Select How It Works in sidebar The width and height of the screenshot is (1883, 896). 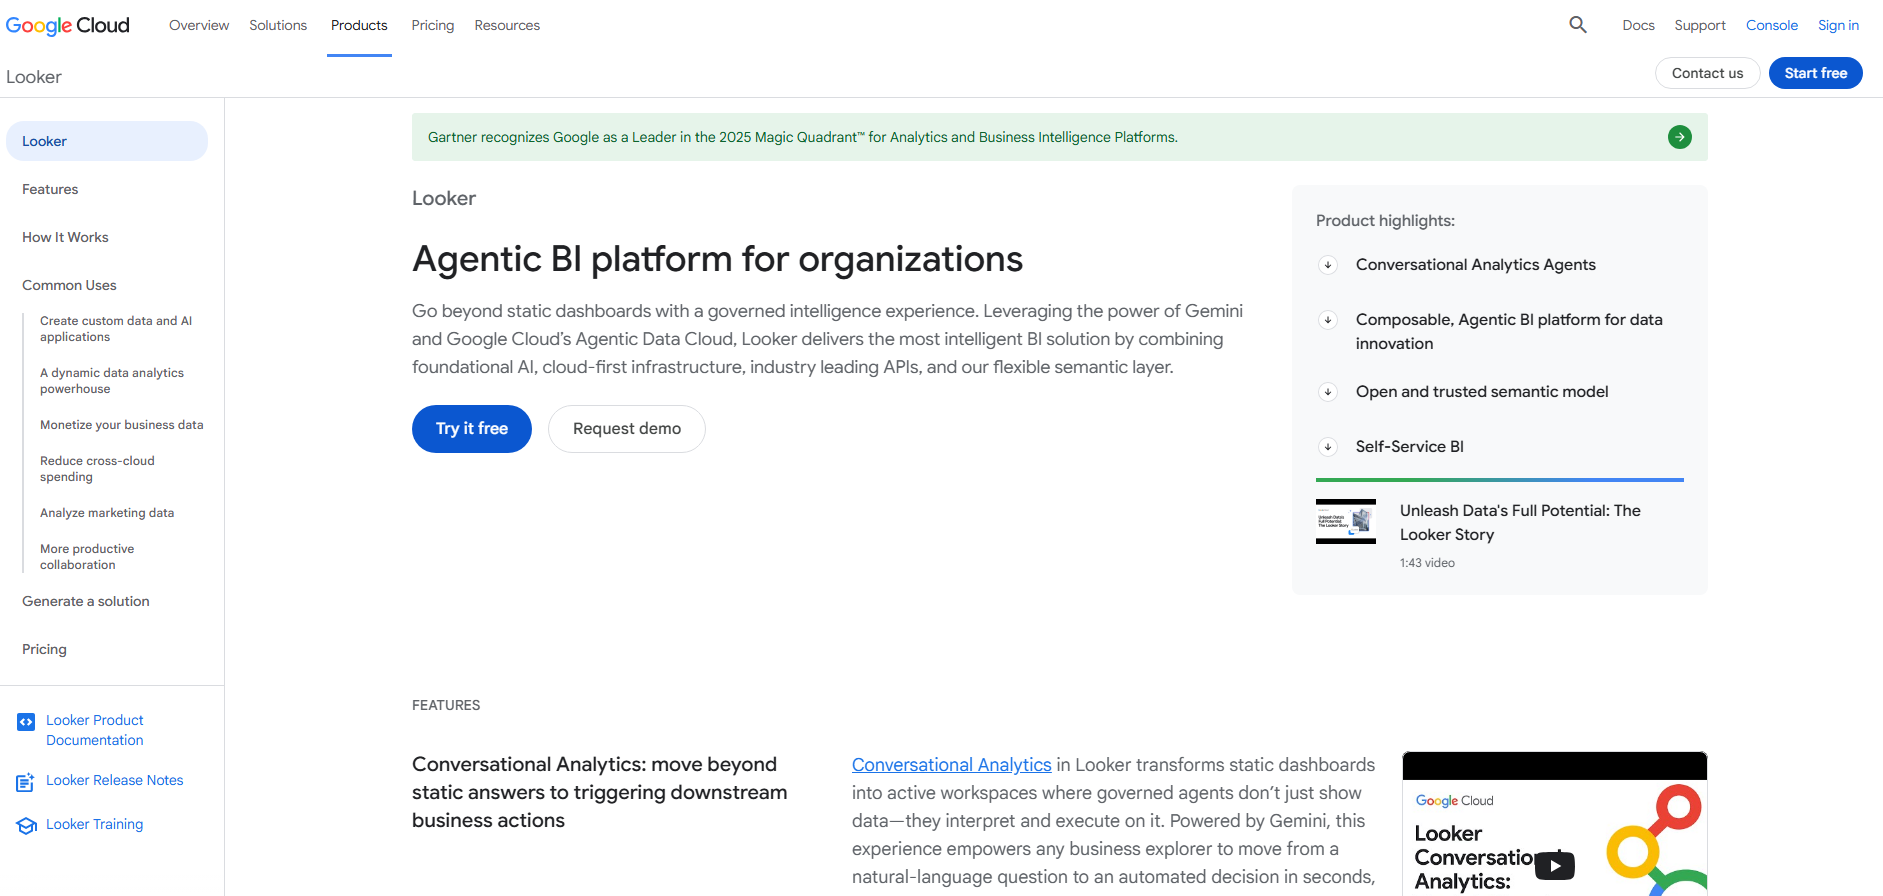(65, 237)
